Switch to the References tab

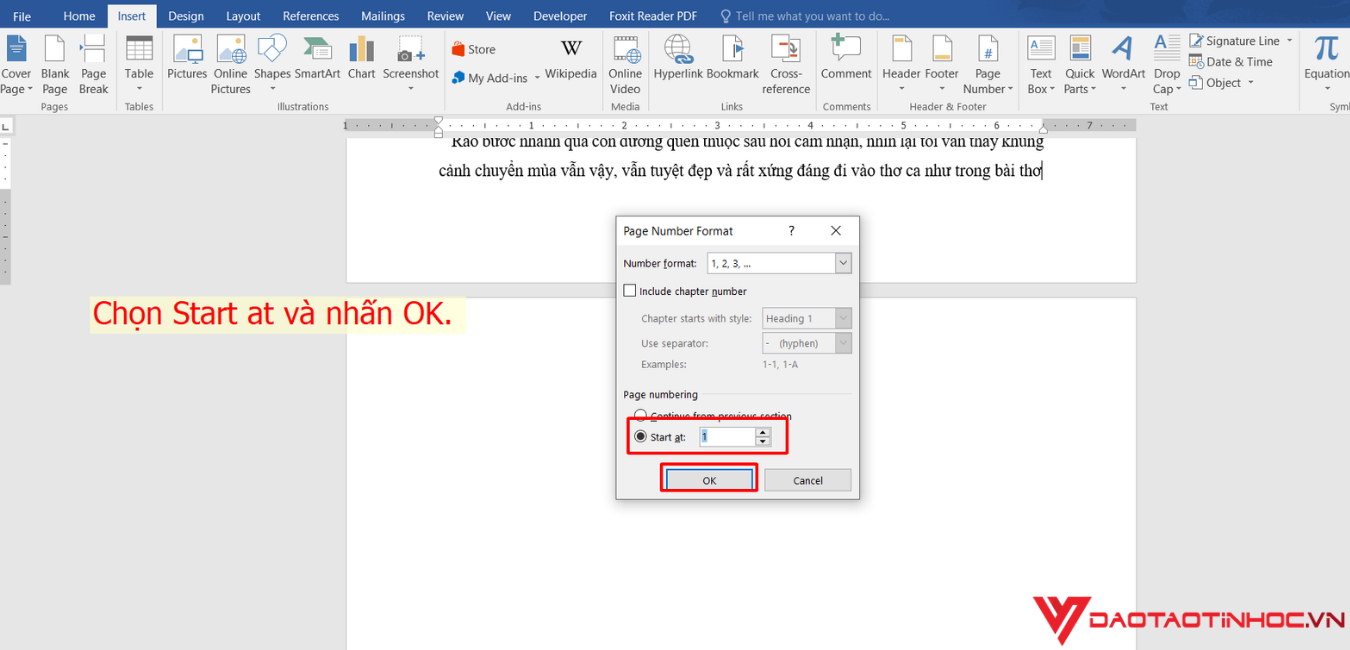(x=311, y=16)
